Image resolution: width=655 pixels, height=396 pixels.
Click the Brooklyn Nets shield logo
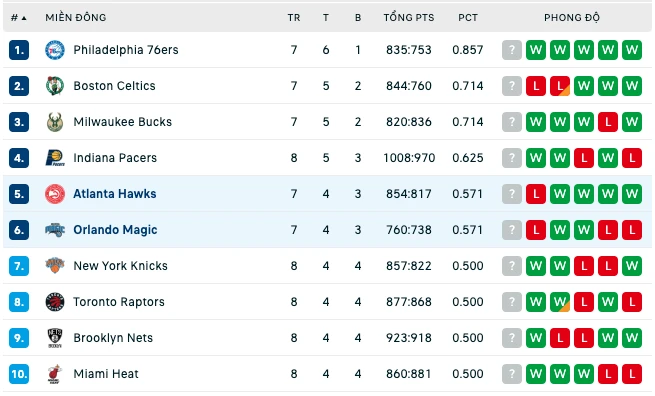coord(55,338)
